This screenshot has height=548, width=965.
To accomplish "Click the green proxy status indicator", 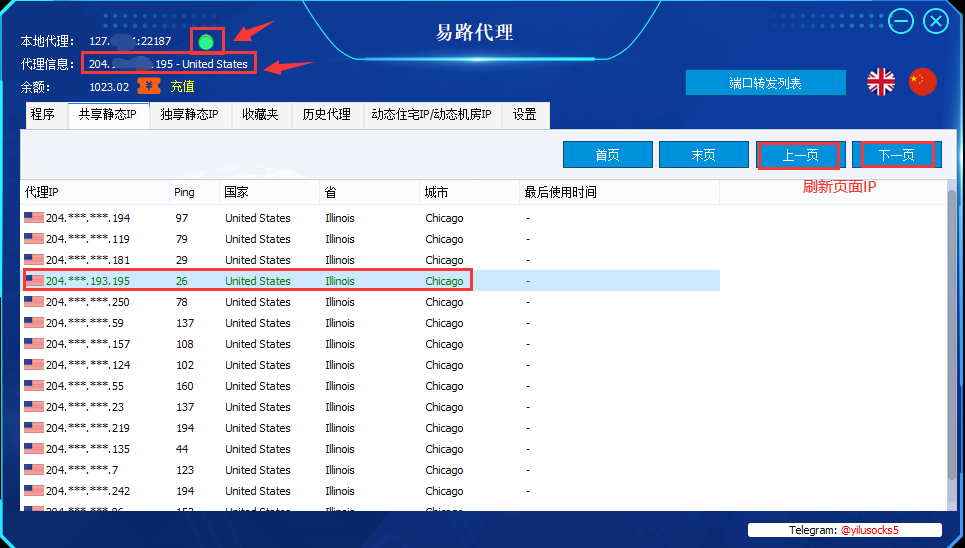I will point(206,42).
